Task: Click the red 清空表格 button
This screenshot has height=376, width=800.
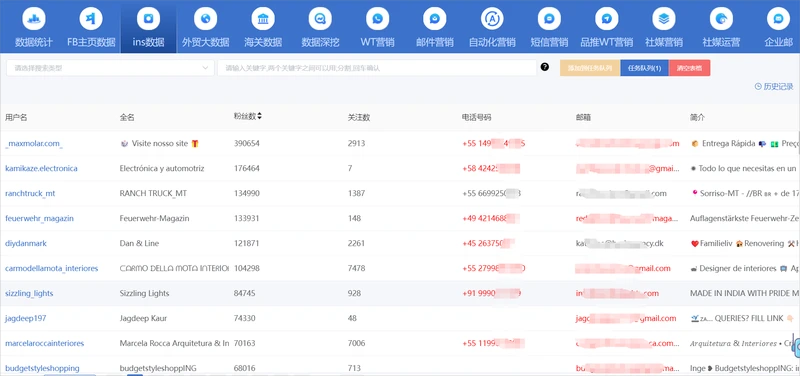Action: [x=689, y=68]
